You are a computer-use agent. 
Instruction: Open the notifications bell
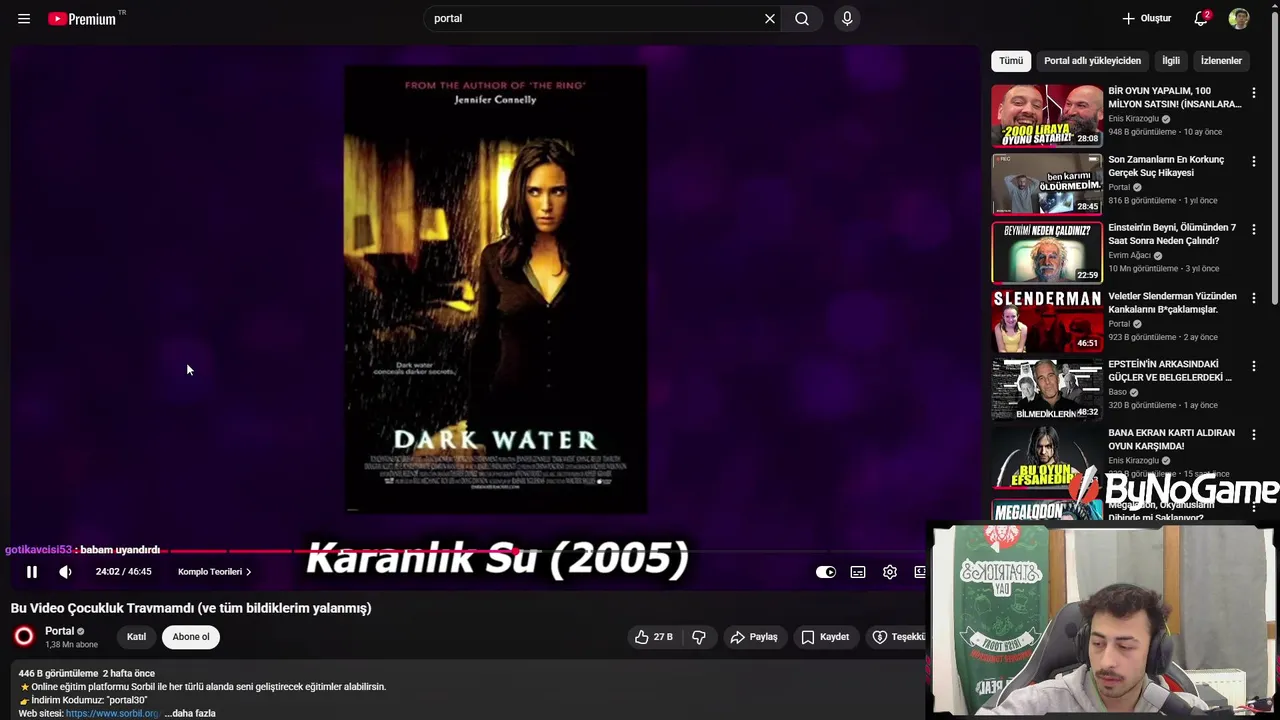pos(1201,18)
